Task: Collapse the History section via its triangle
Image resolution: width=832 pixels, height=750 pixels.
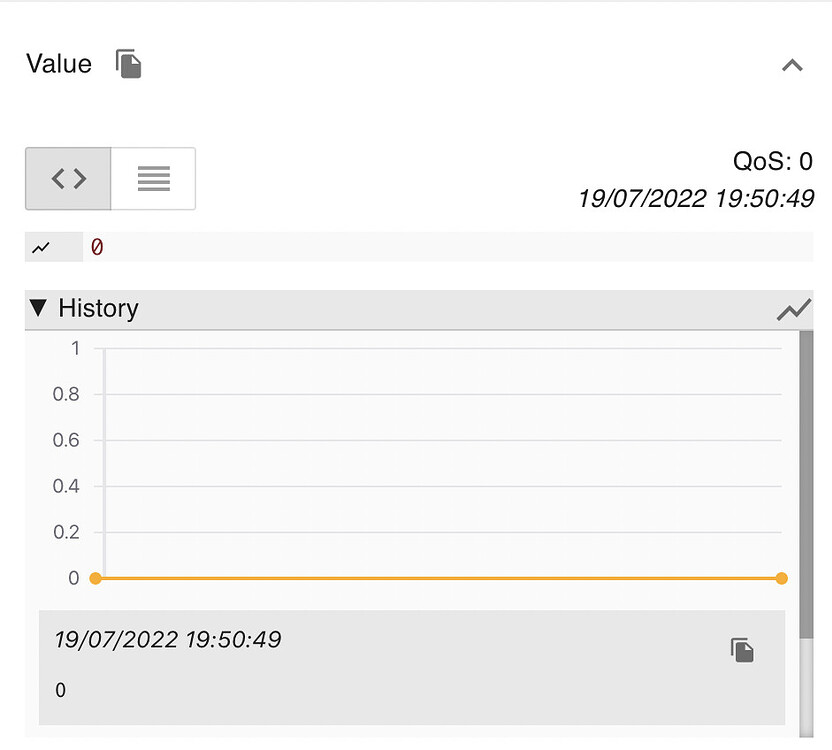Action: tap(36, 308)
